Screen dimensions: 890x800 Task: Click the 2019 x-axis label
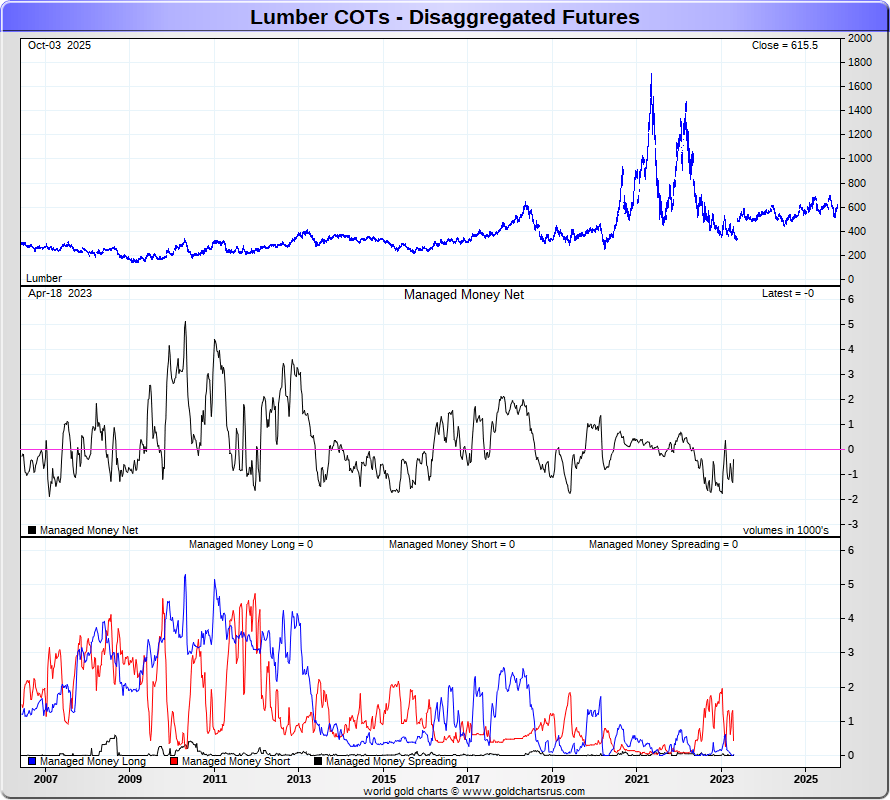[552, 779]
